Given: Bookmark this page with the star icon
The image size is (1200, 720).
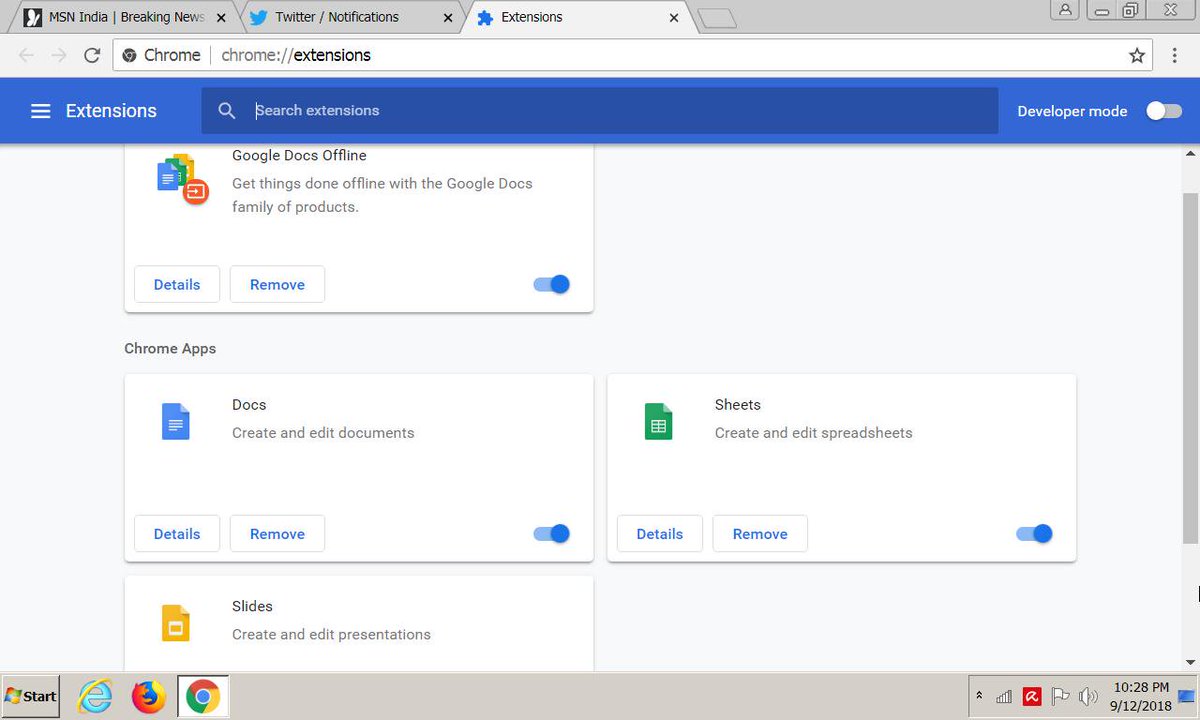Looking at the screenshot, I should pos(1137,55).
